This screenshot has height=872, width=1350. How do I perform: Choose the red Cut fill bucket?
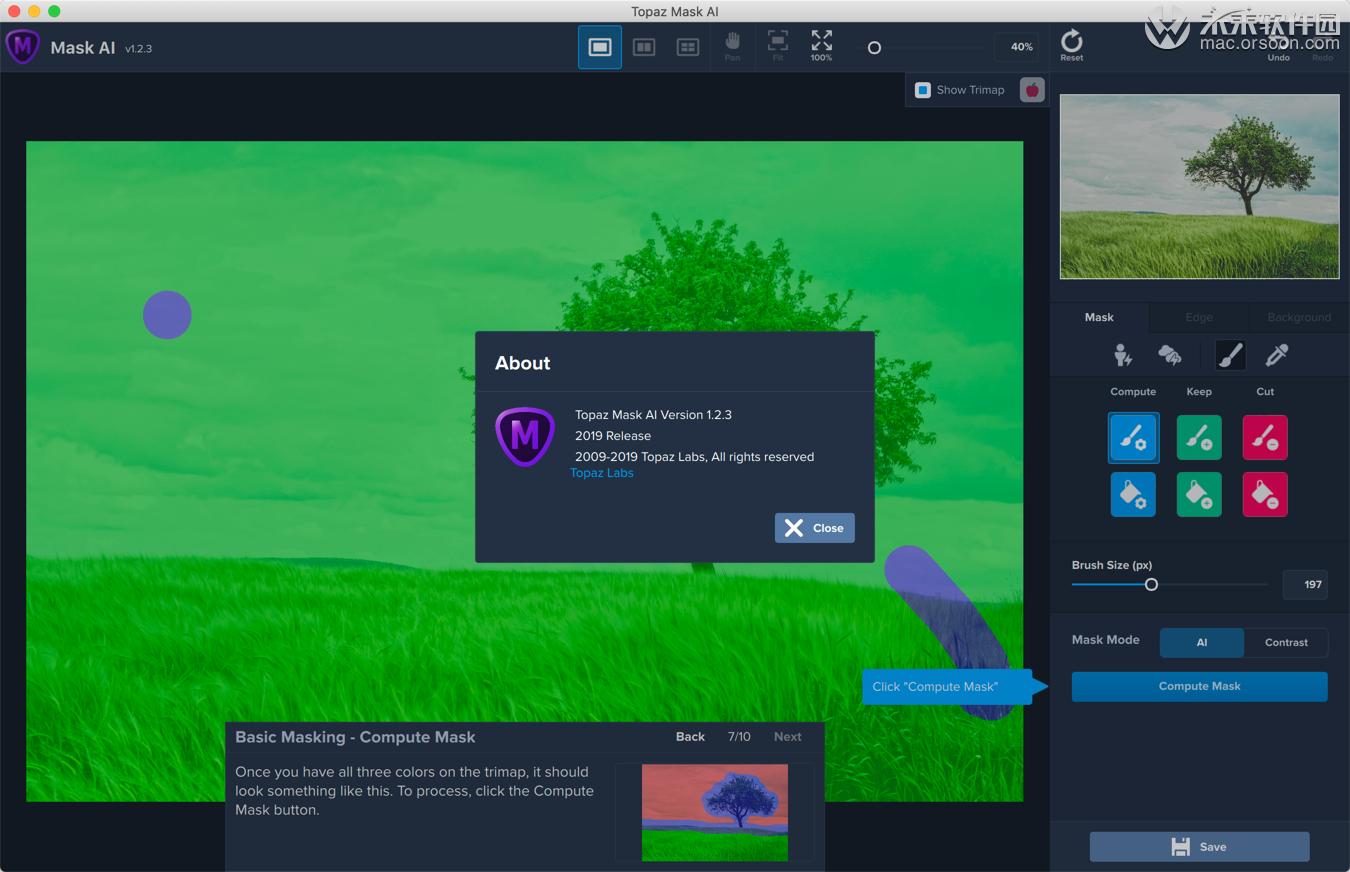click(x=1265, y=494)
